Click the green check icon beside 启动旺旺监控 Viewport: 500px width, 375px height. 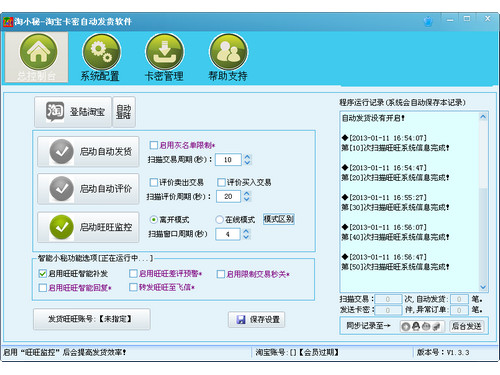coord(61,227)
